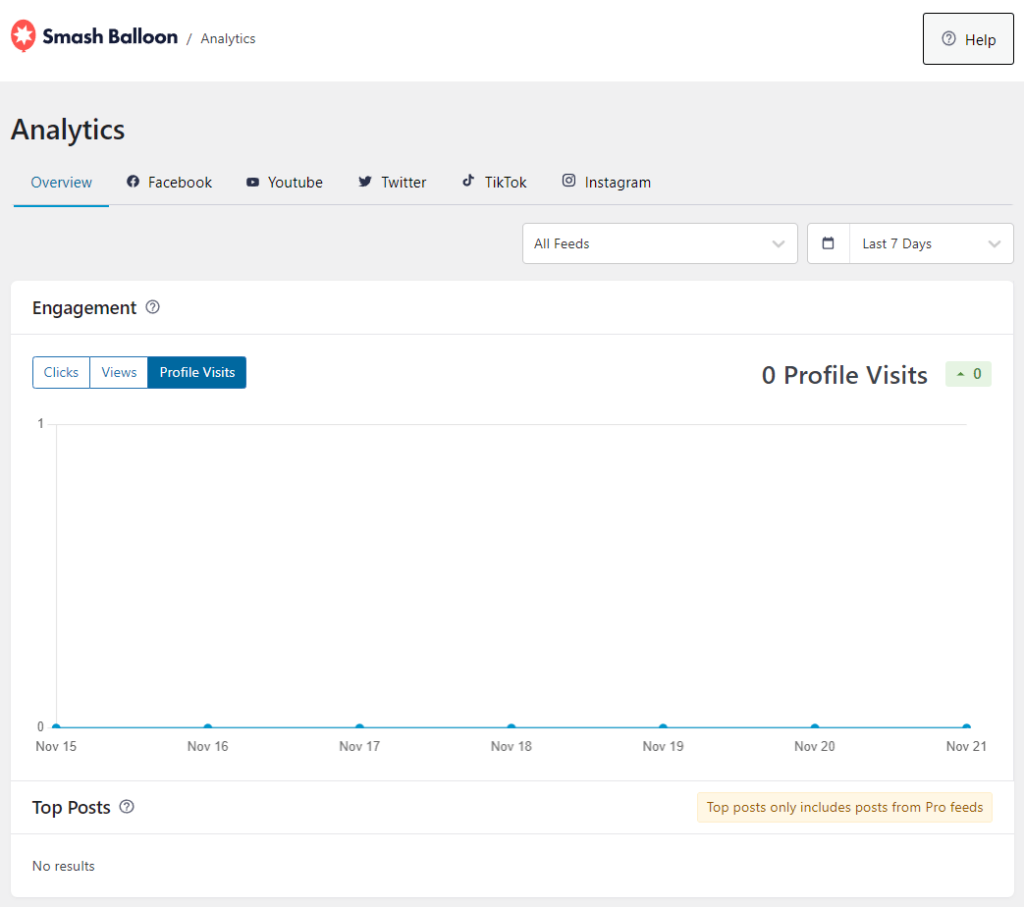Click the Analytics breadcrumb link
The width and height of the screenshot is (1024, 907).
[x=228, y=39]
